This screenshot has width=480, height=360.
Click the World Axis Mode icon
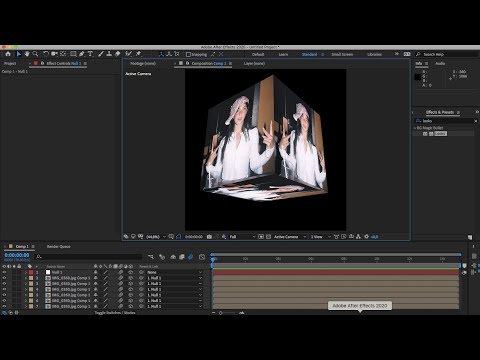[169, 54]
